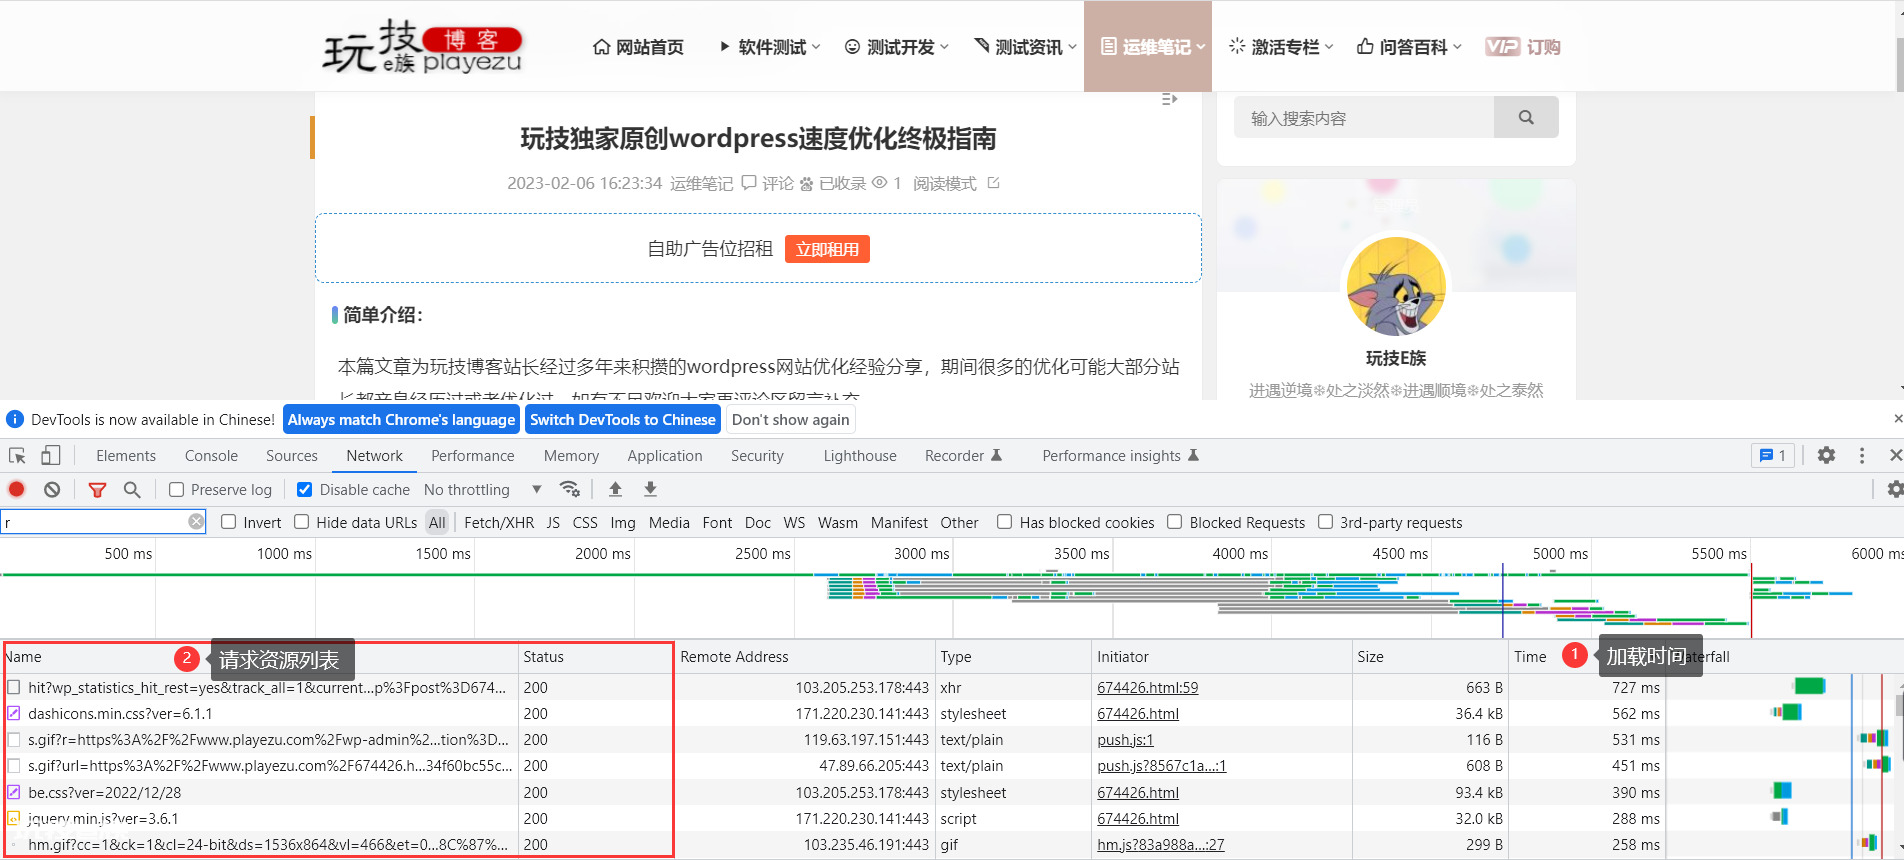Select the dashicons.min.css?ver=6.1.1 request
Viewport: 1904px width, 860px height.
(x=120, y=714)
